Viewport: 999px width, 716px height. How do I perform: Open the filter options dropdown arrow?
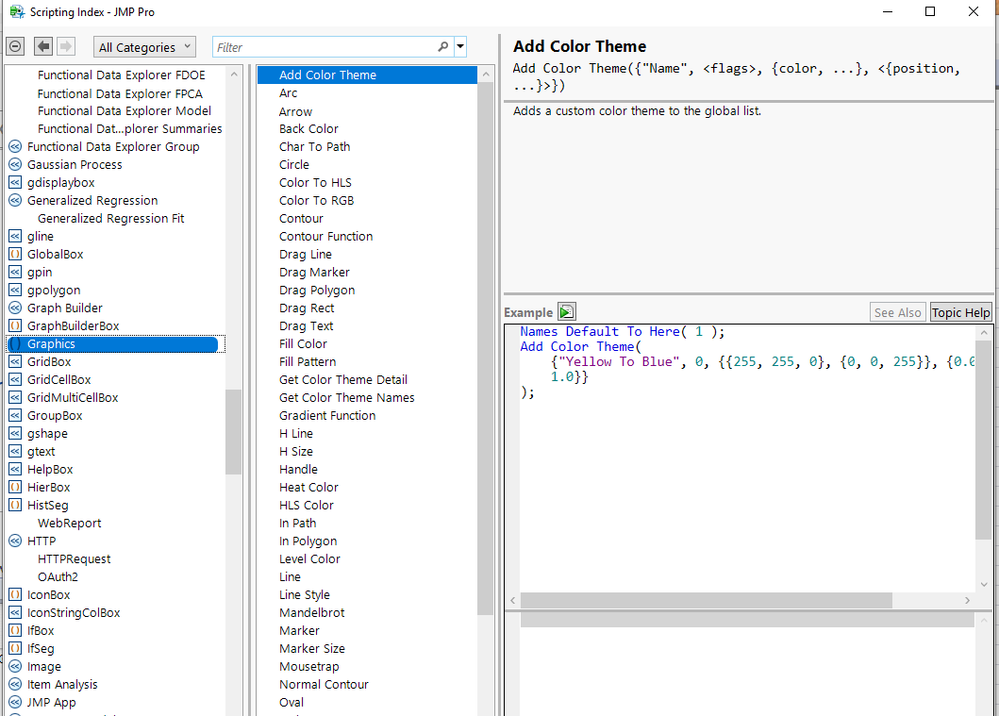[x=461, y=47]
